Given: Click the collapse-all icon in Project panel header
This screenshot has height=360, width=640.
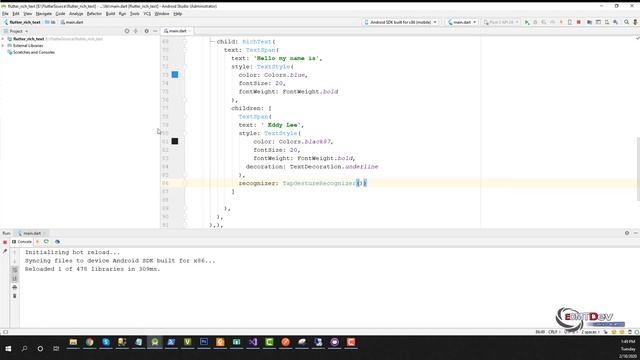Looking at the screenshot, I should [136, 31].
